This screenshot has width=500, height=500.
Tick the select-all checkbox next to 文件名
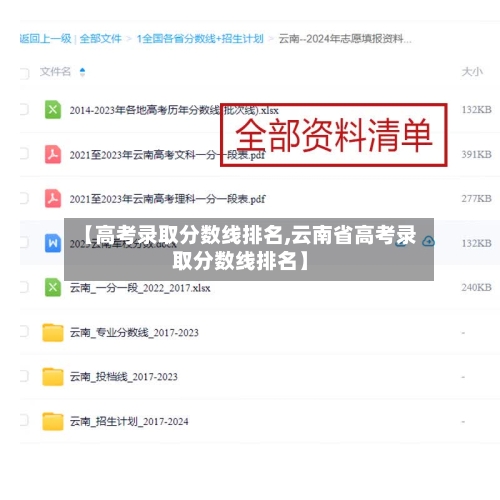(x=24, y=73)
